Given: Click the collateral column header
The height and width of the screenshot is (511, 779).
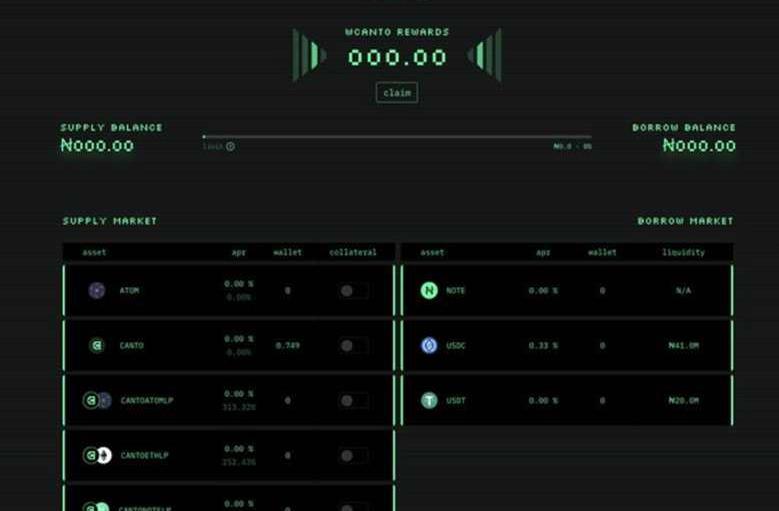Looking at the screenshot, I should (353, 253).
